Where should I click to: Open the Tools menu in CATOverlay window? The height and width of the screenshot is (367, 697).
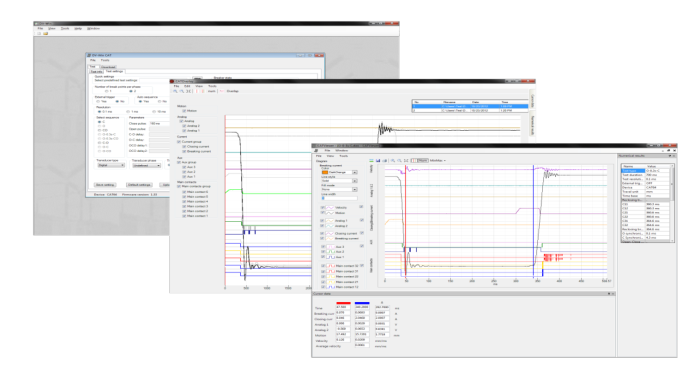click(x=212, y=86)
